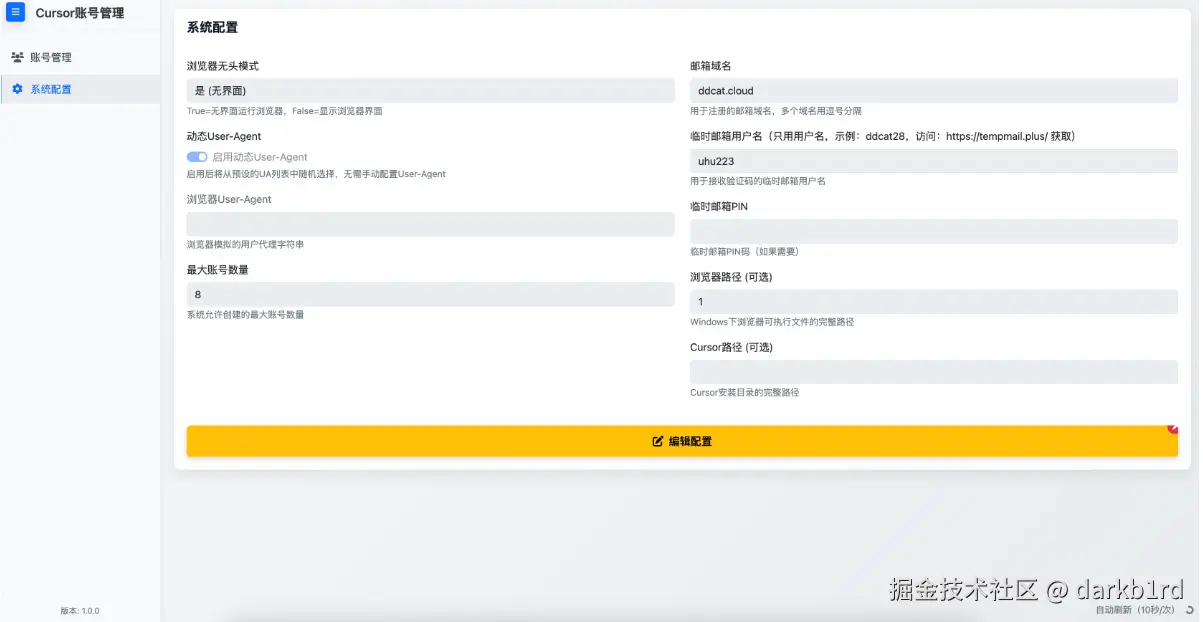This screenshot has width=1203, height=622.
Task: Click the blue hamburger menu icon
Action: [x=15, y=13]
